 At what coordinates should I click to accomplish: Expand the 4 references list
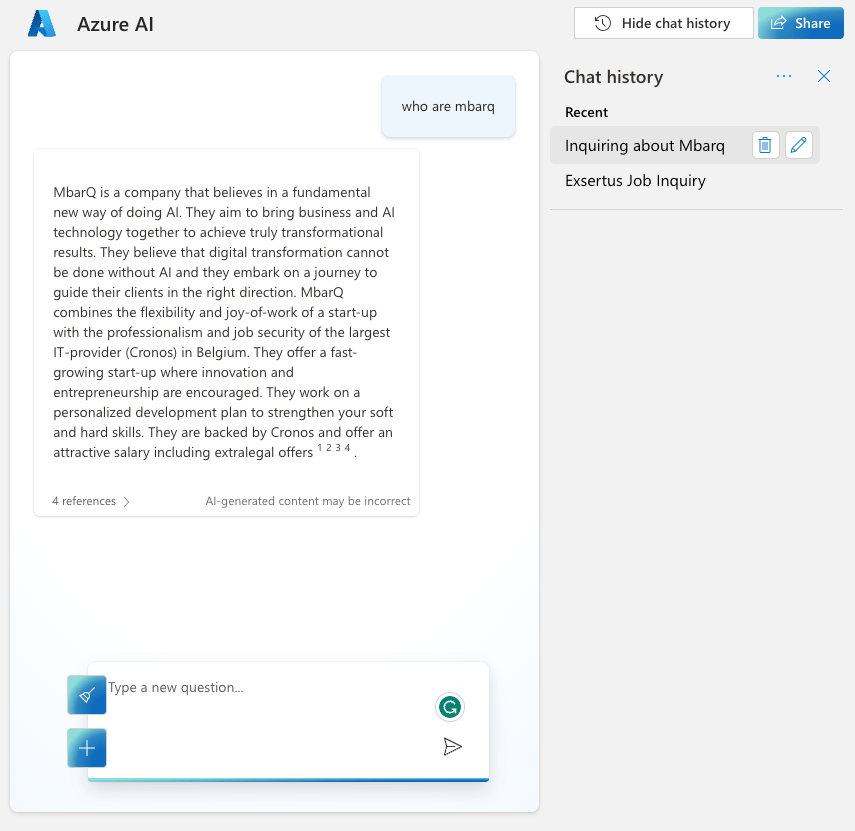pos(91,501)
